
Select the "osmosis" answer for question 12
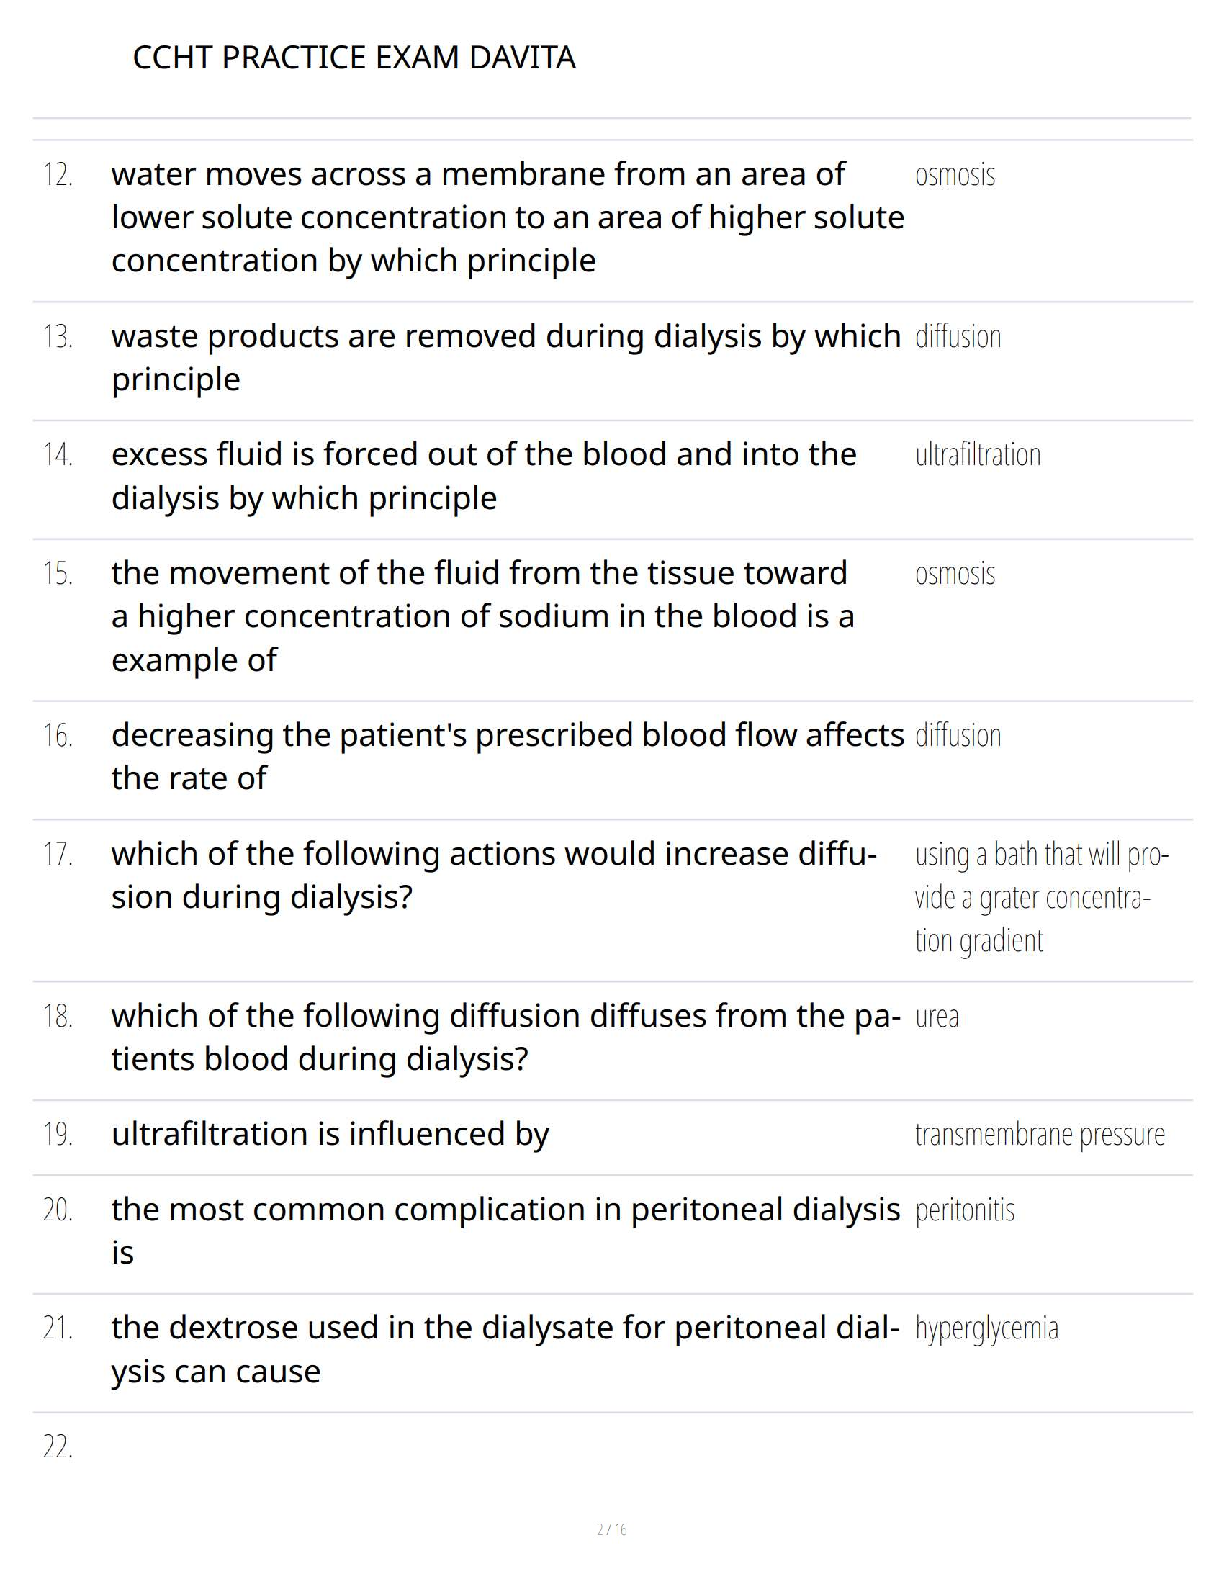(955, 175)
